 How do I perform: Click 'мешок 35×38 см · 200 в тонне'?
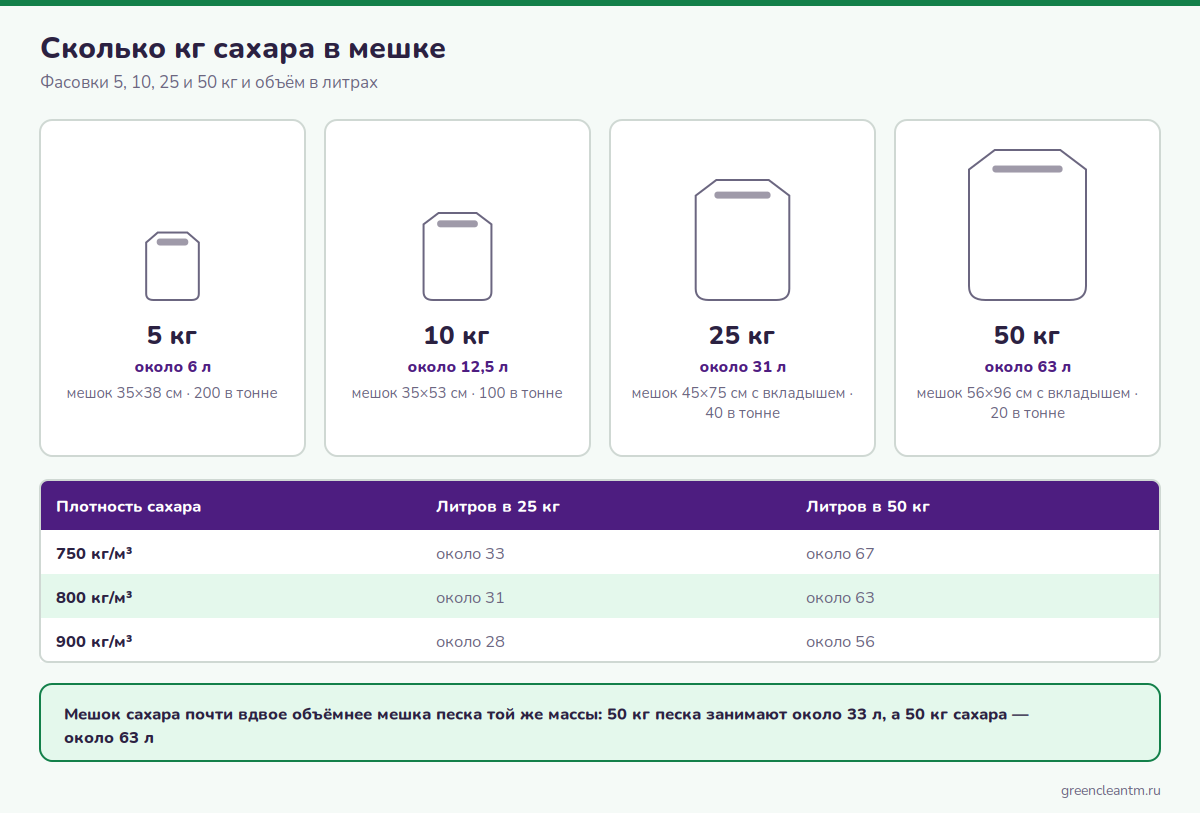click(172, 393)
